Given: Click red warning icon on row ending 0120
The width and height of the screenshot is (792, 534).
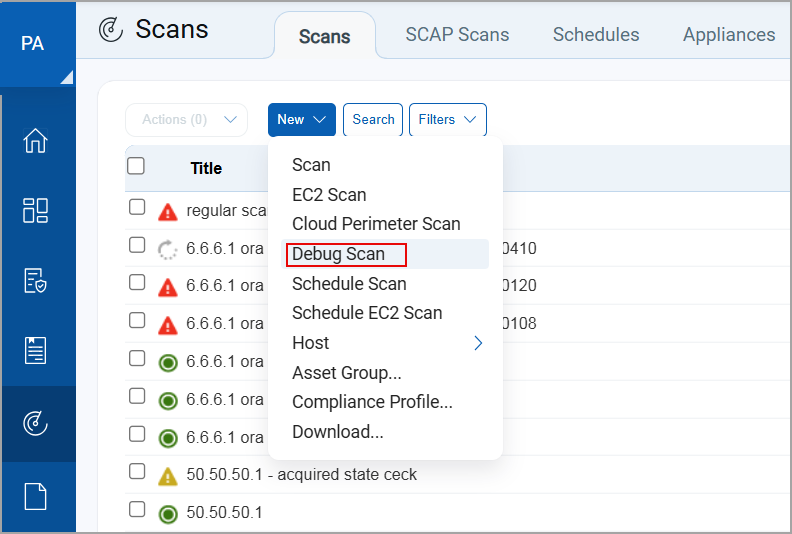Looking at the screenshot, I should (x=168, y=287).
